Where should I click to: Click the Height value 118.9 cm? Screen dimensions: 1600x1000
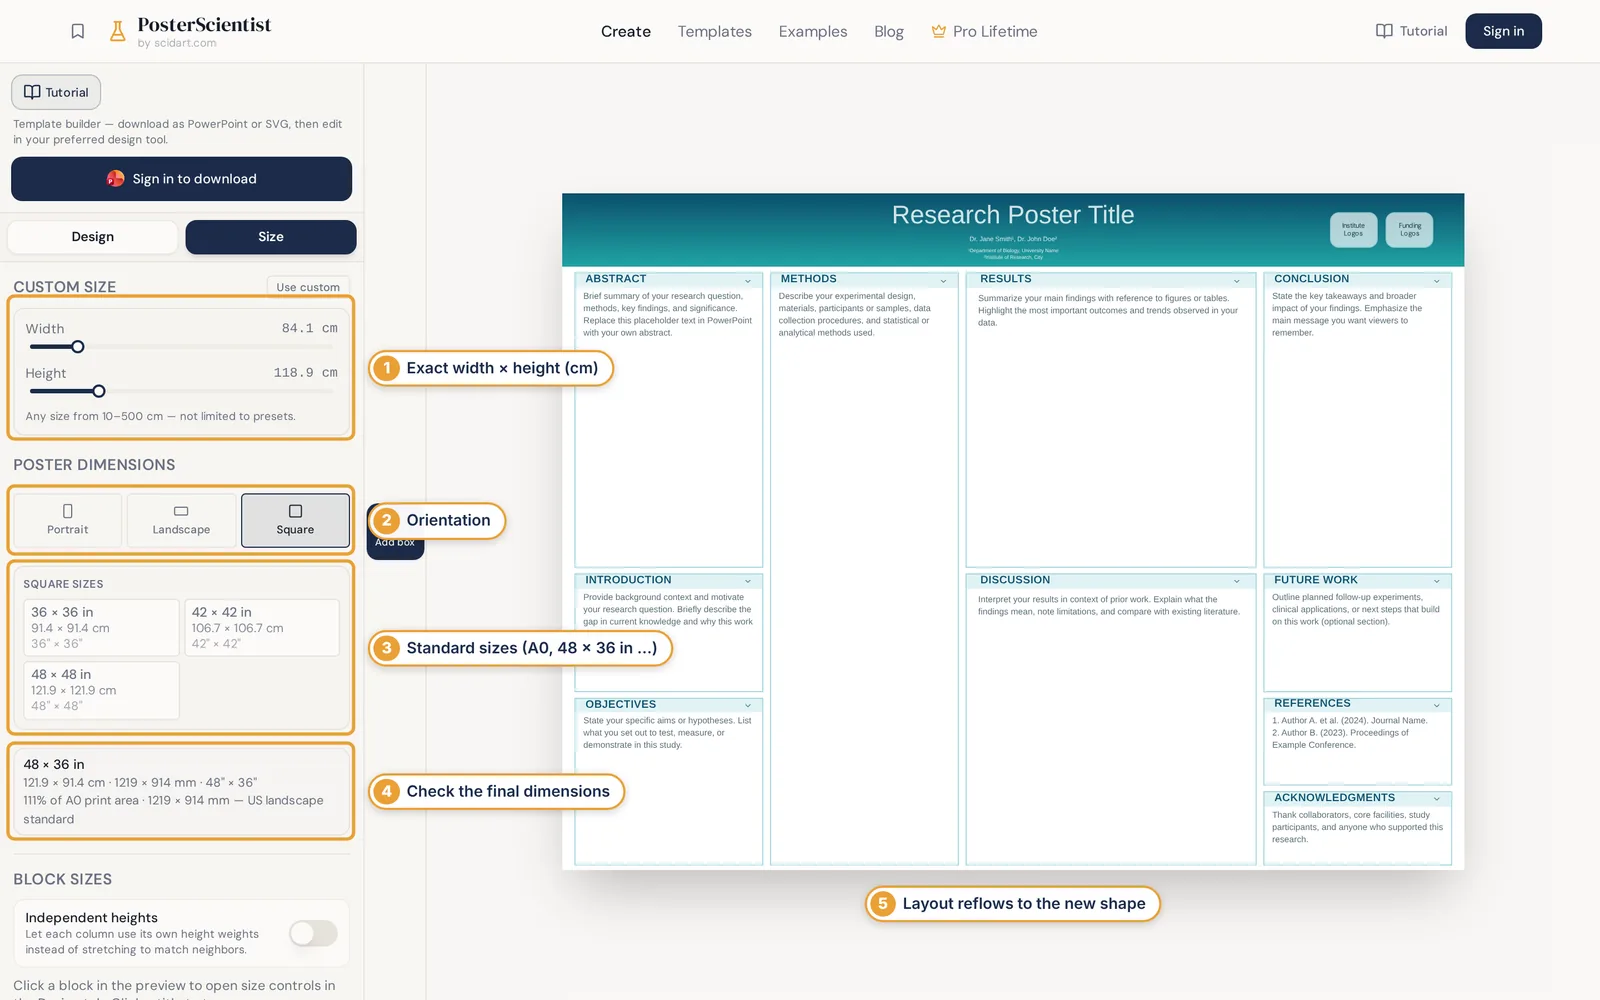pos(305,373)
